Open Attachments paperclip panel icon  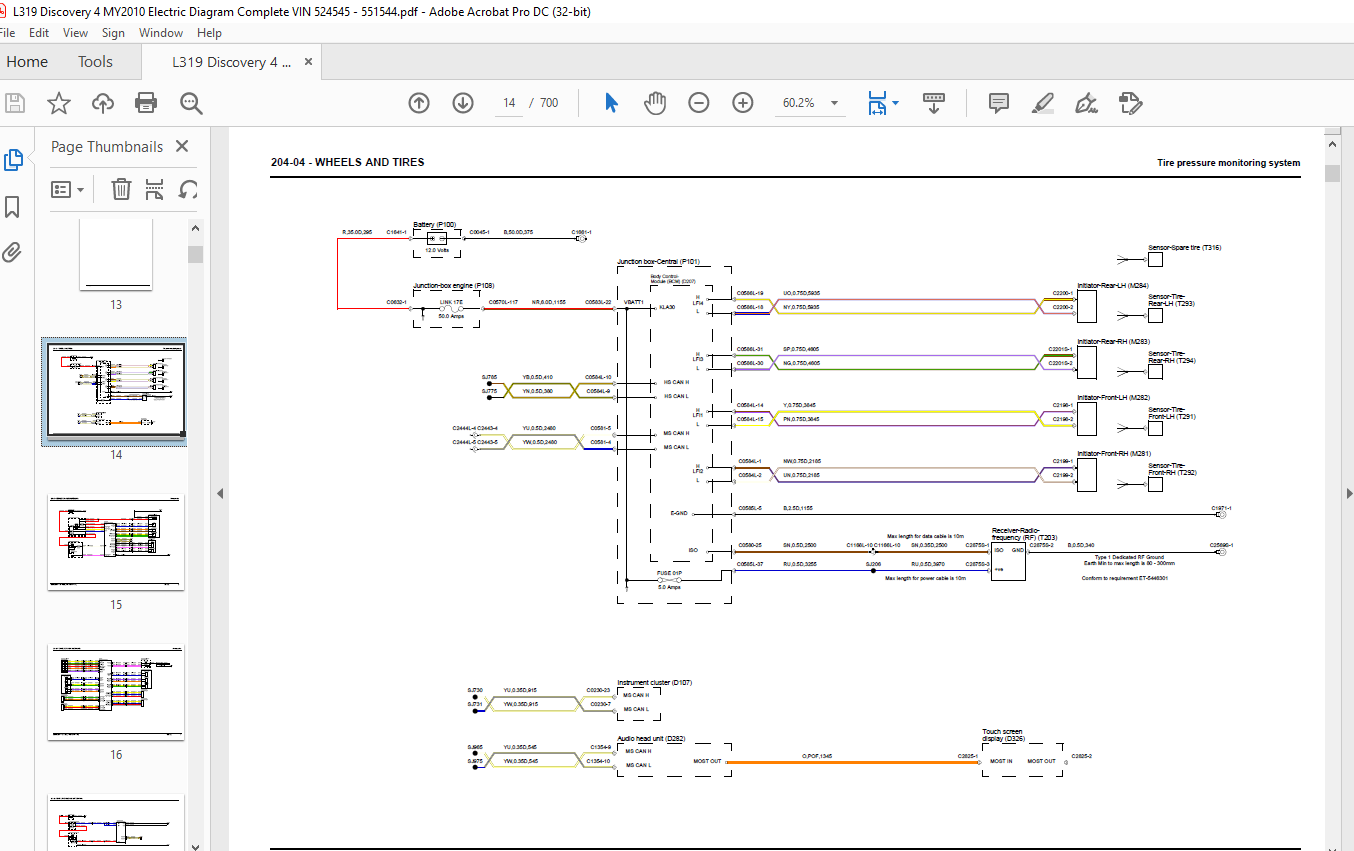(x=13, y=252)
